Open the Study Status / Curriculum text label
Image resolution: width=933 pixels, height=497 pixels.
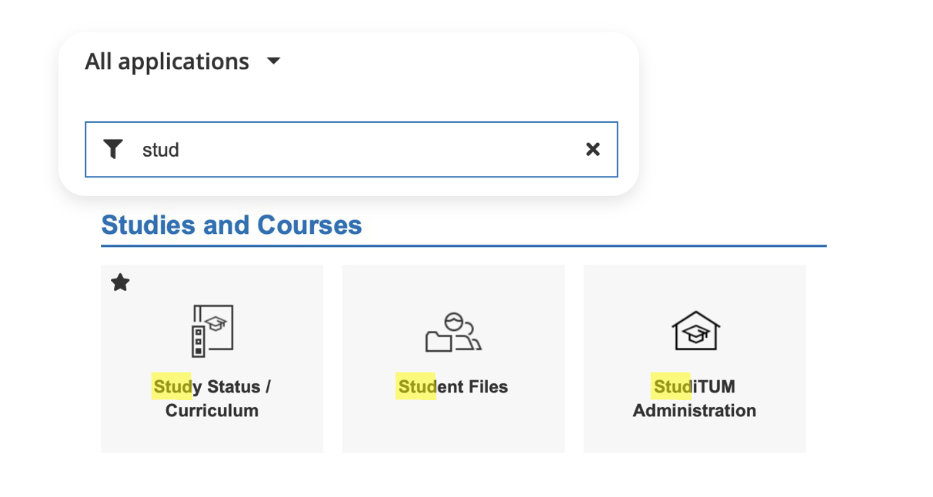pos(212,398)
